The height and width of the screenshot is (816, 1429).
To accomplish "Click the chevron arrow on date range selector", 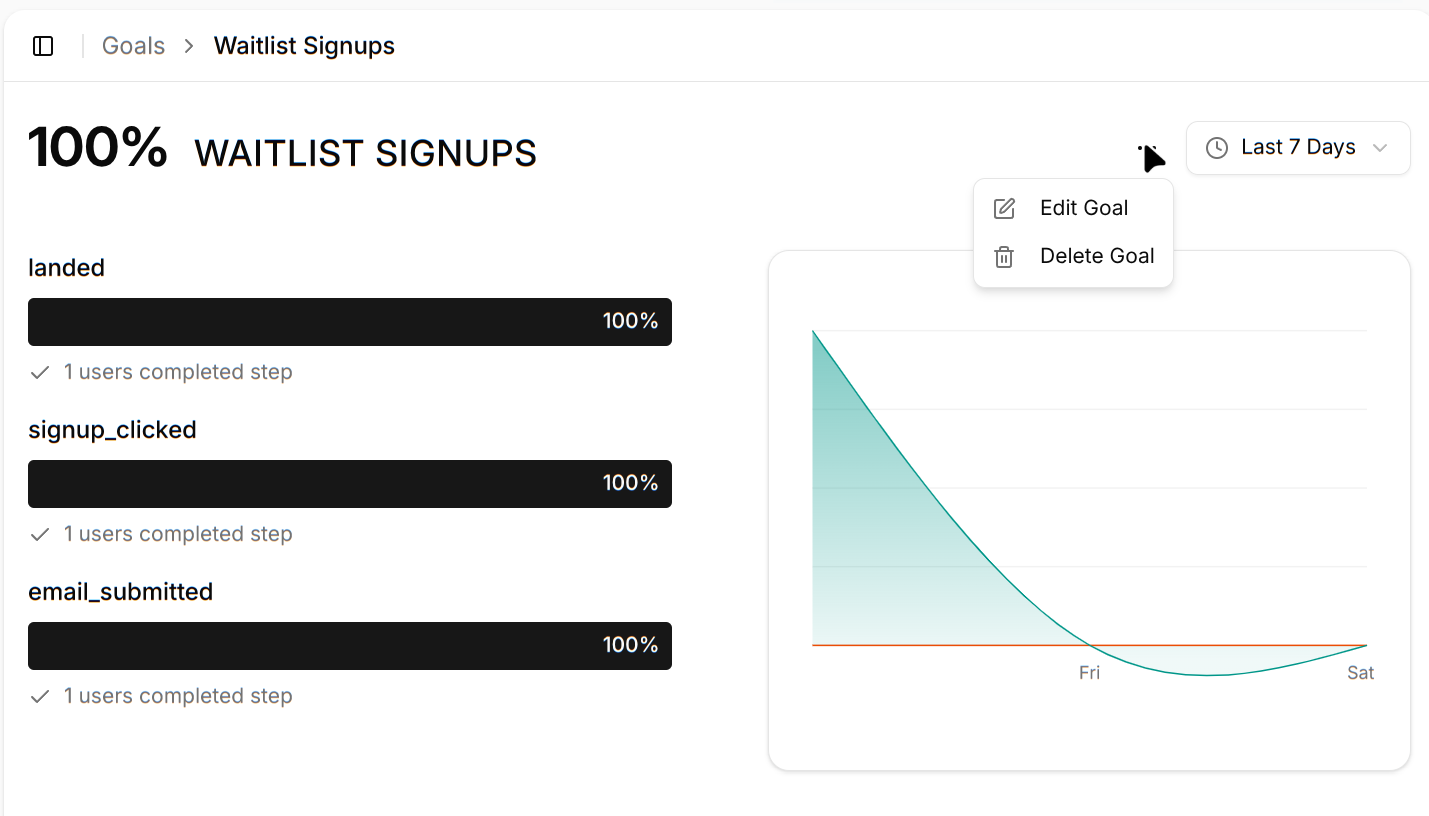I will pos(1380,148).
